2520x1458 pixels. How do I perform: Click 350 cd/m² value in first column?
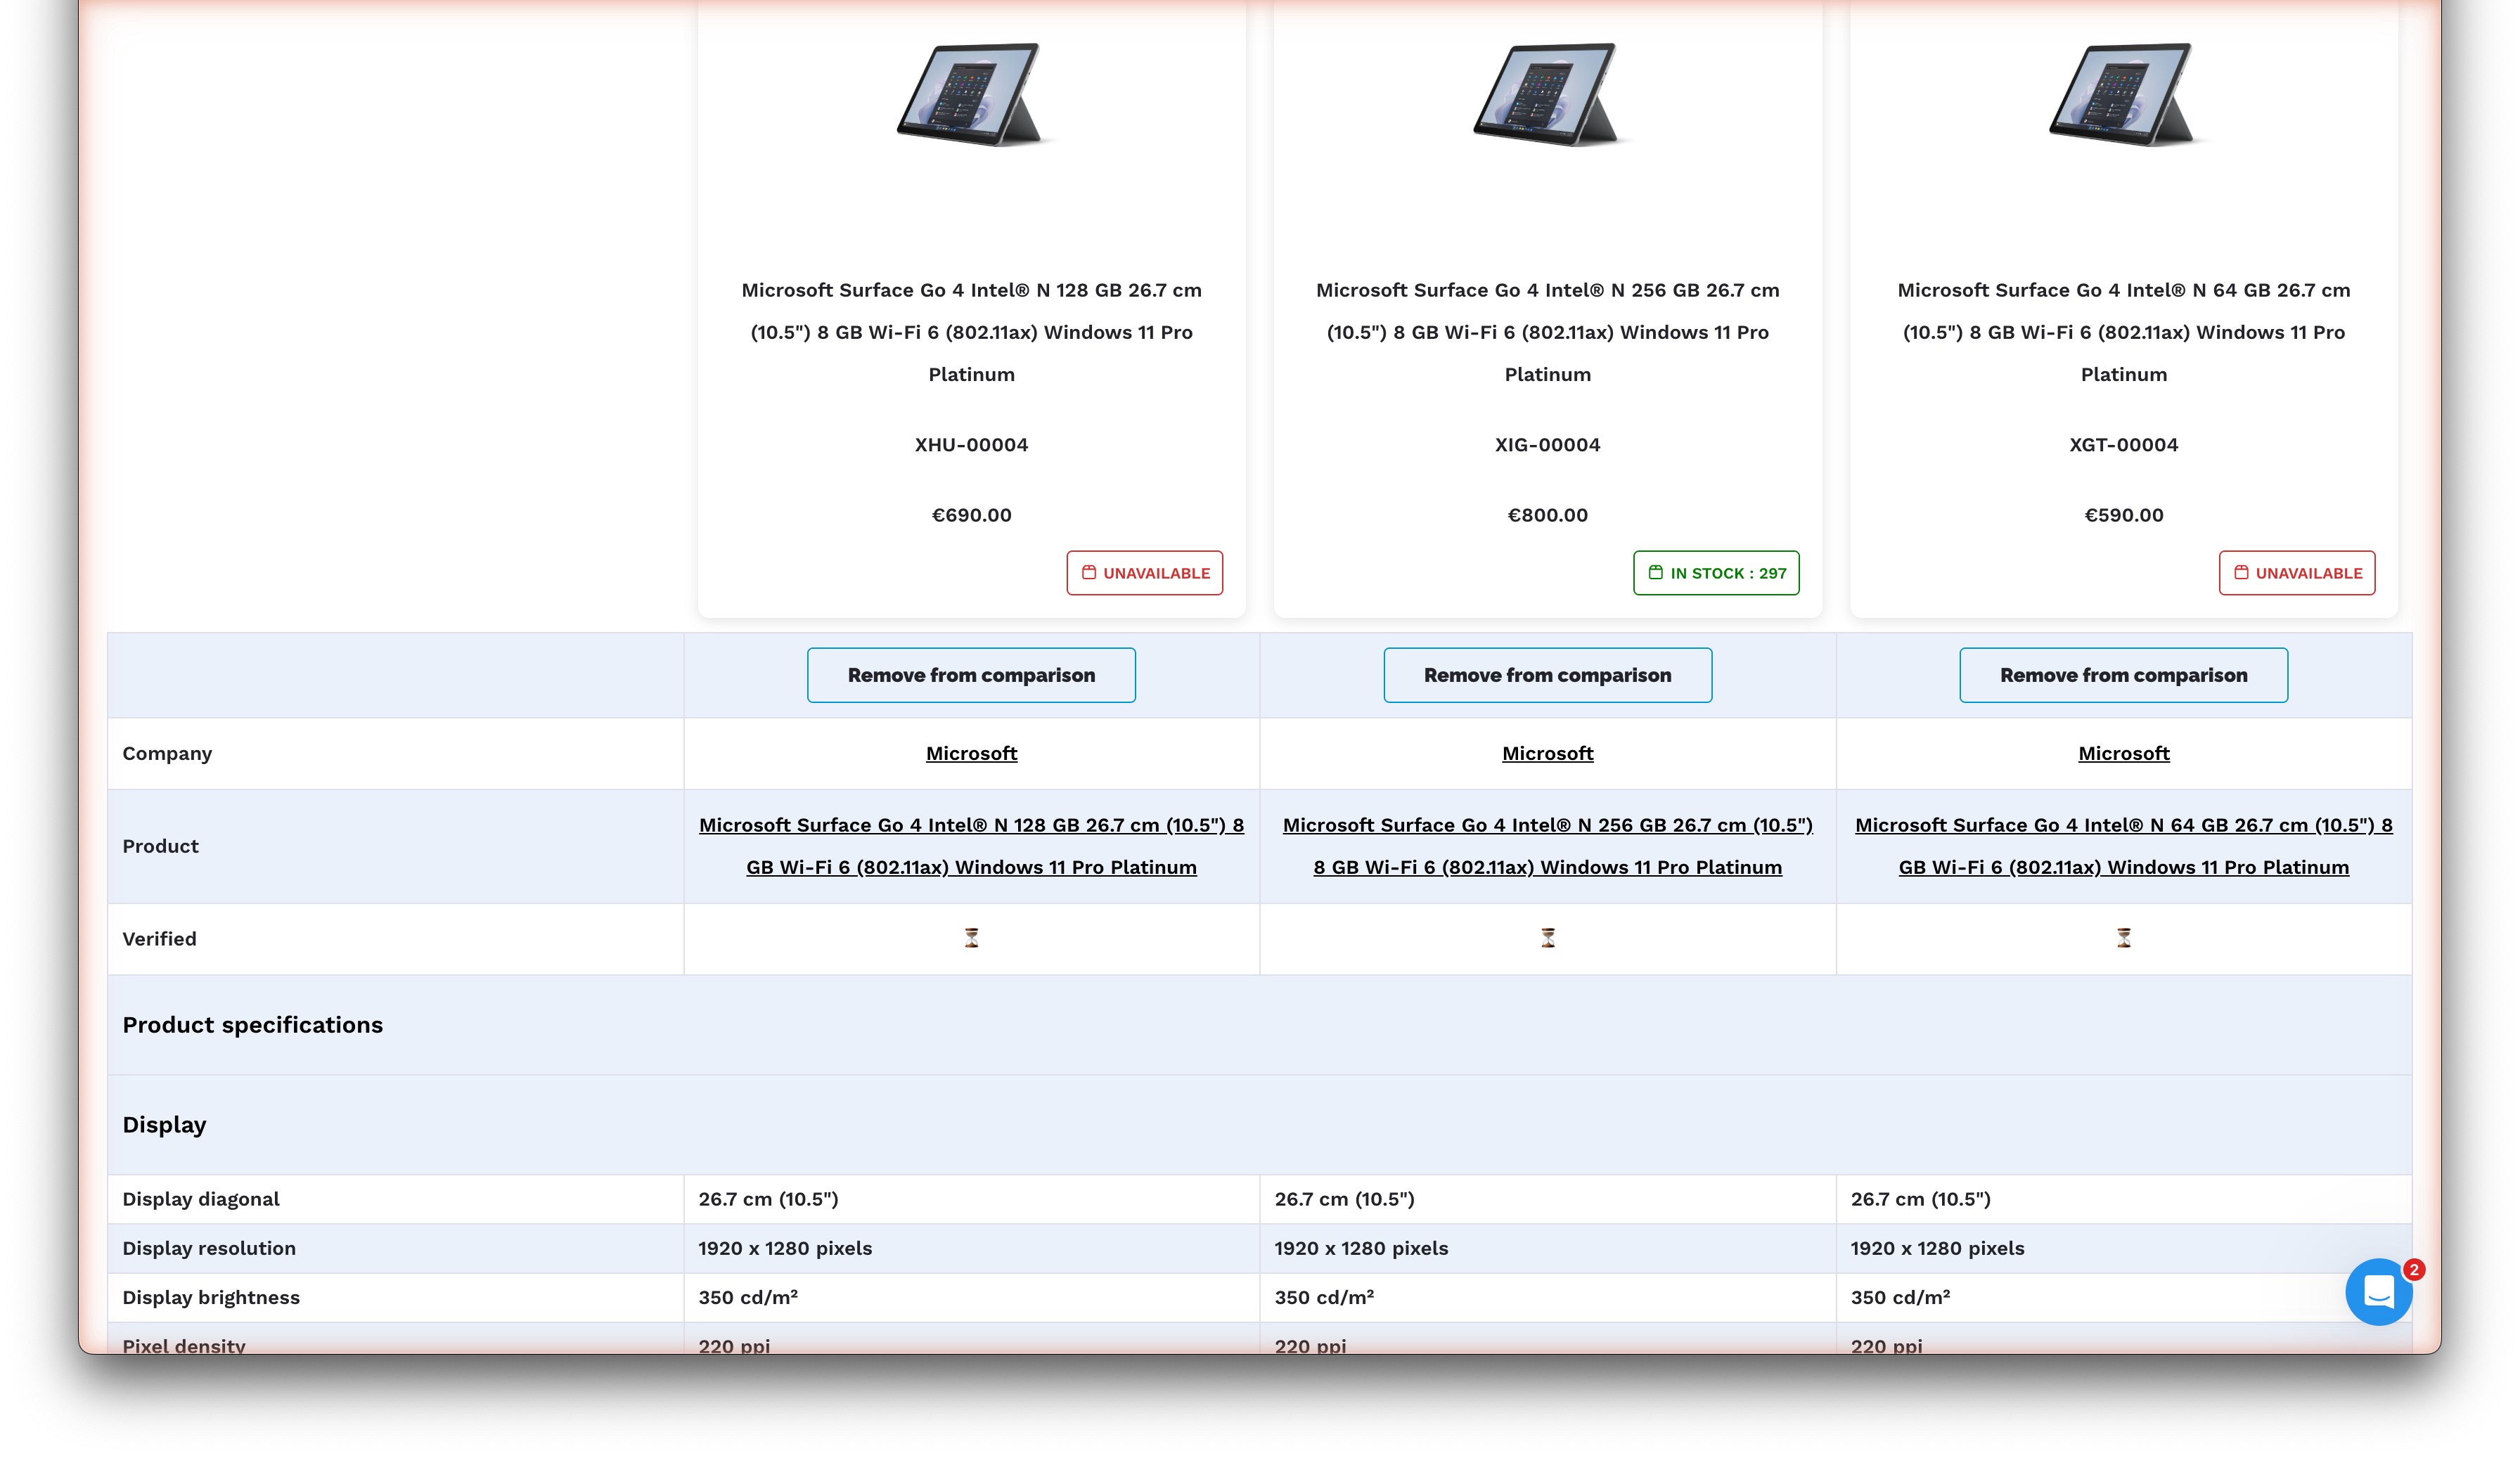[x=748, y=1296]
